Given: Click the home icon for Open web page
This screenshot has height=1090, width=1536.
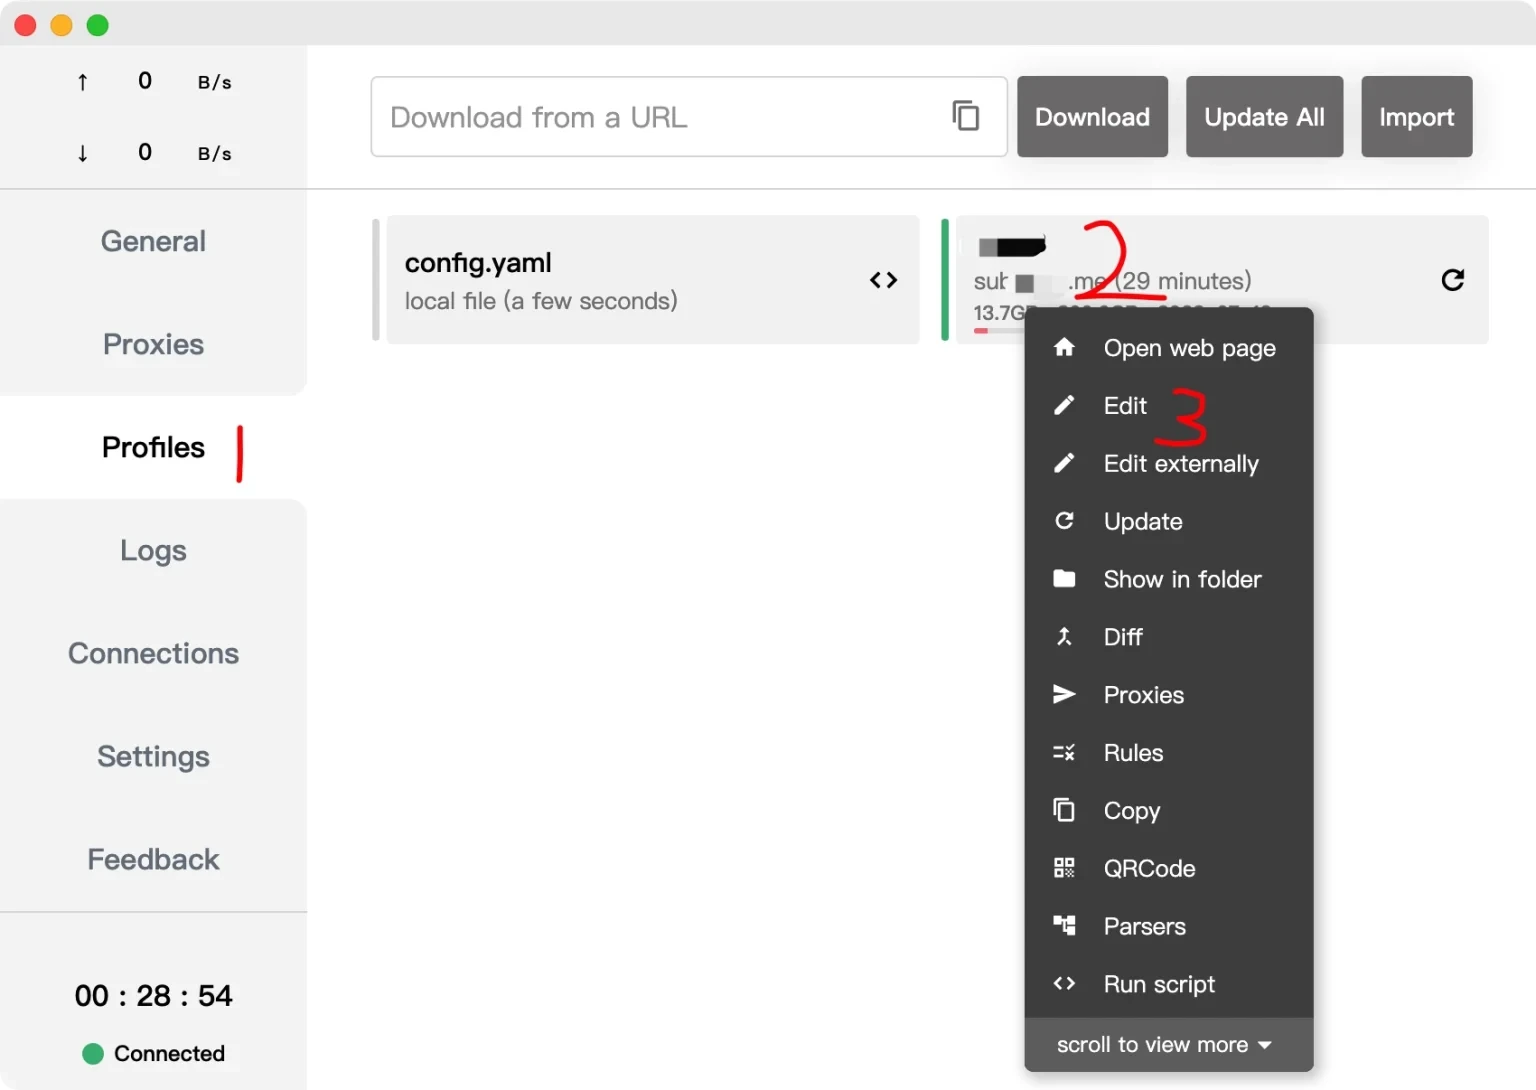Looking at the screenshot, I should [x=1064, y=348].
